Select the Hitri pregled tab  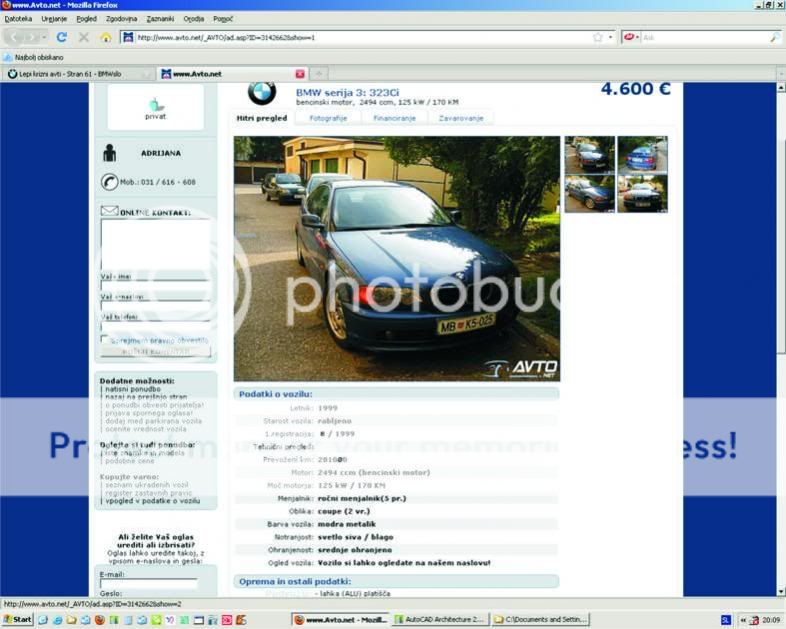[262, 118]
